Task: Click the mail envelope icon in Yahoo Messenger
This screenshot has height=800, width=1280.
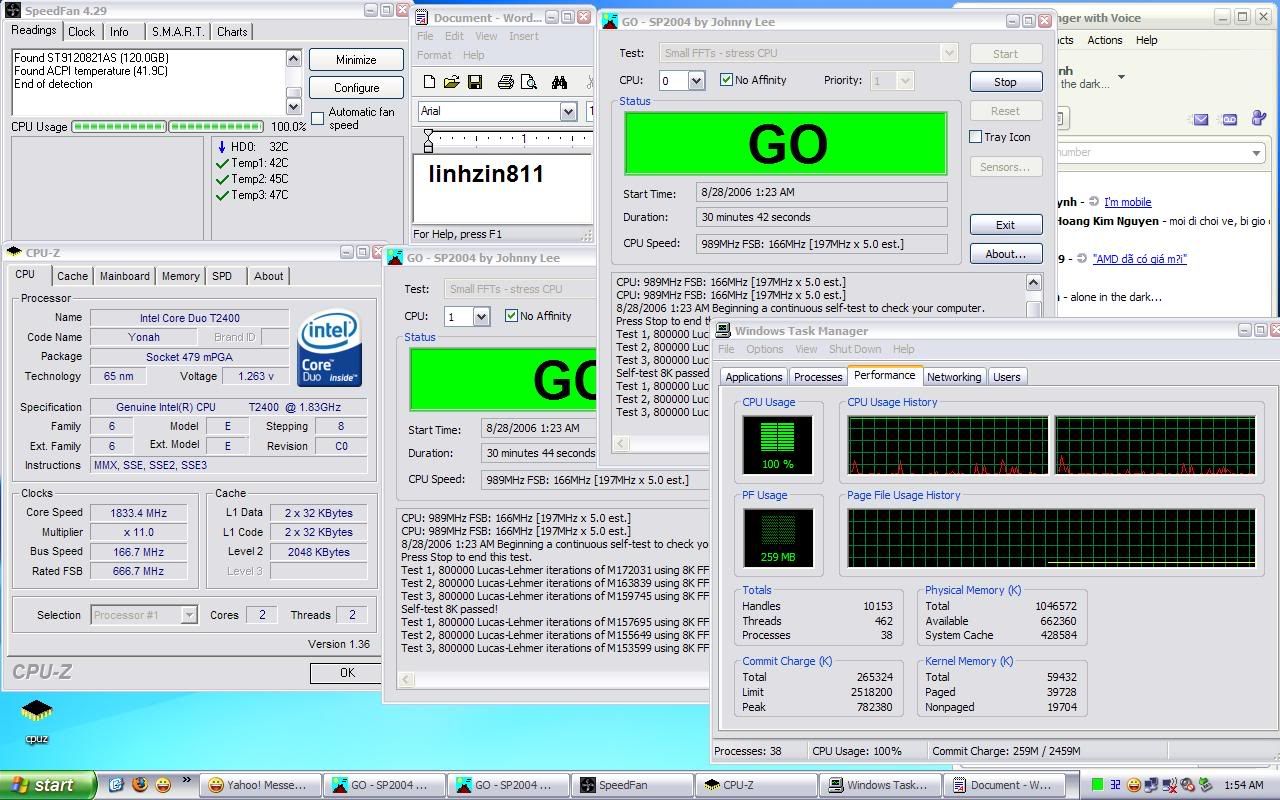Action: [1200, 119]
